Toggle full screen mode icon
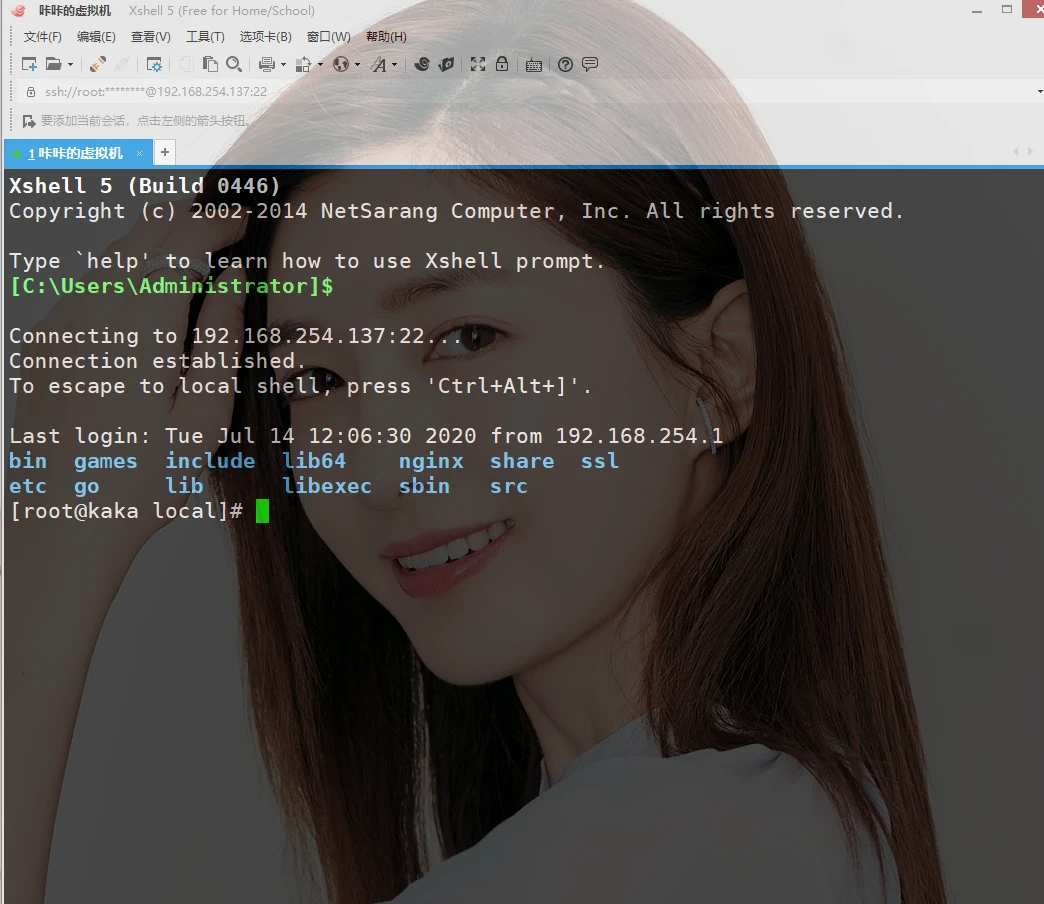 pyautogui.click(x=478, y=64)
